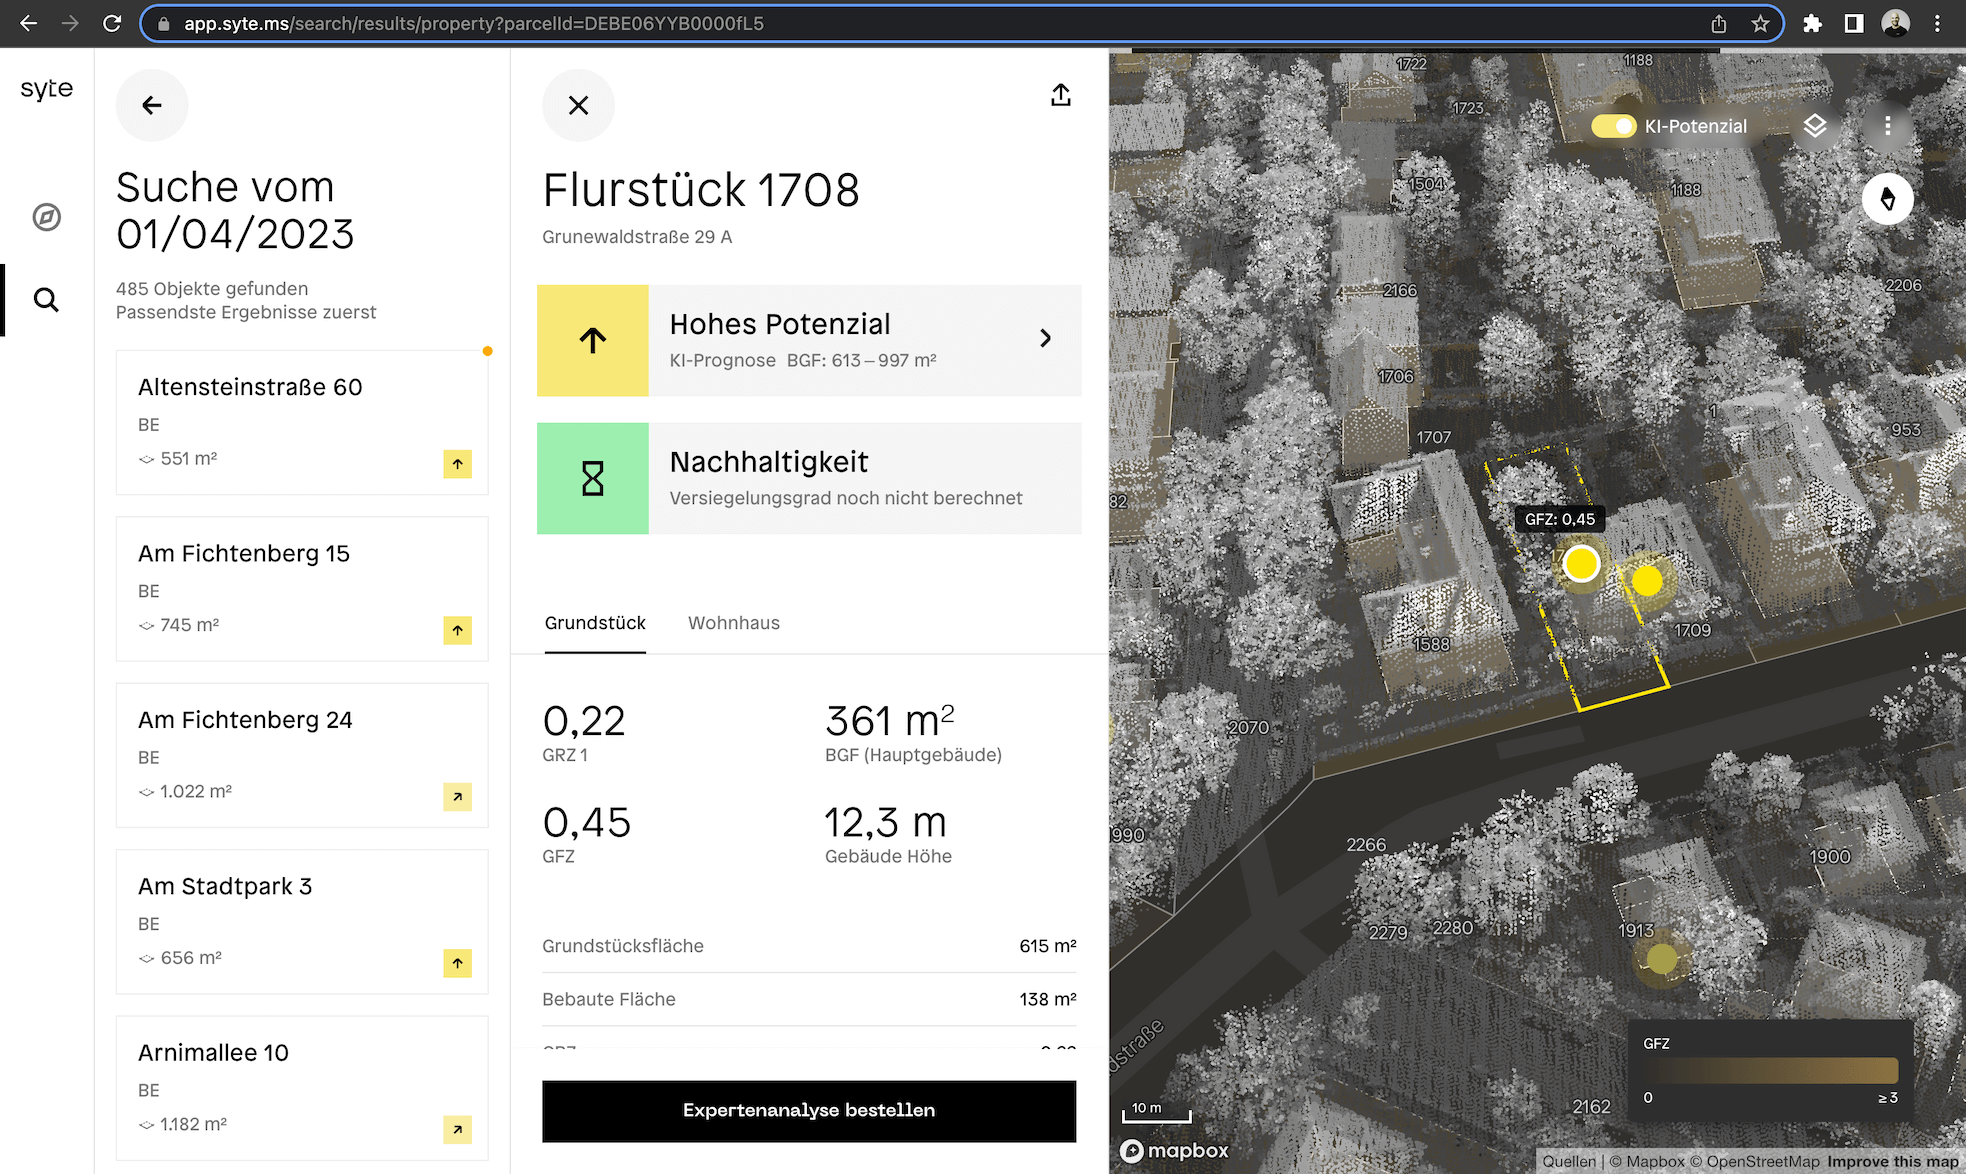Click the compass north reset button
Viewport: 1966px width, 1174px height.
1887,198
